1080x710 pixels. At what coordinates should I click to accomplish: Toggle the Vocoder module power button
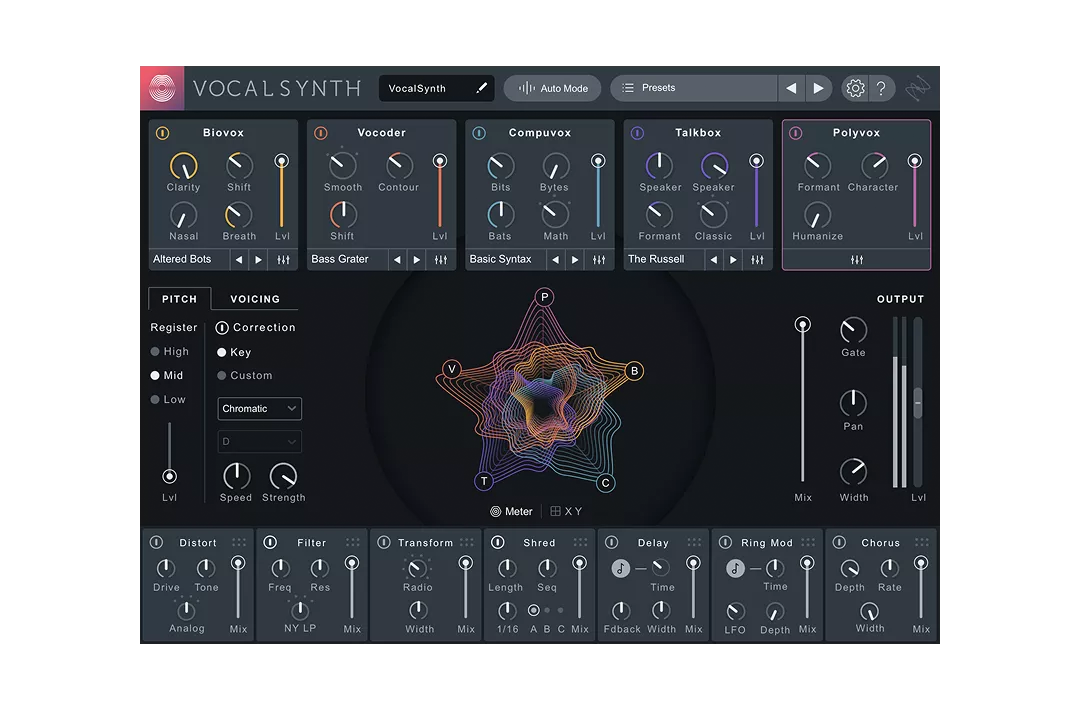pyautogui.click(x=321, y=133)
